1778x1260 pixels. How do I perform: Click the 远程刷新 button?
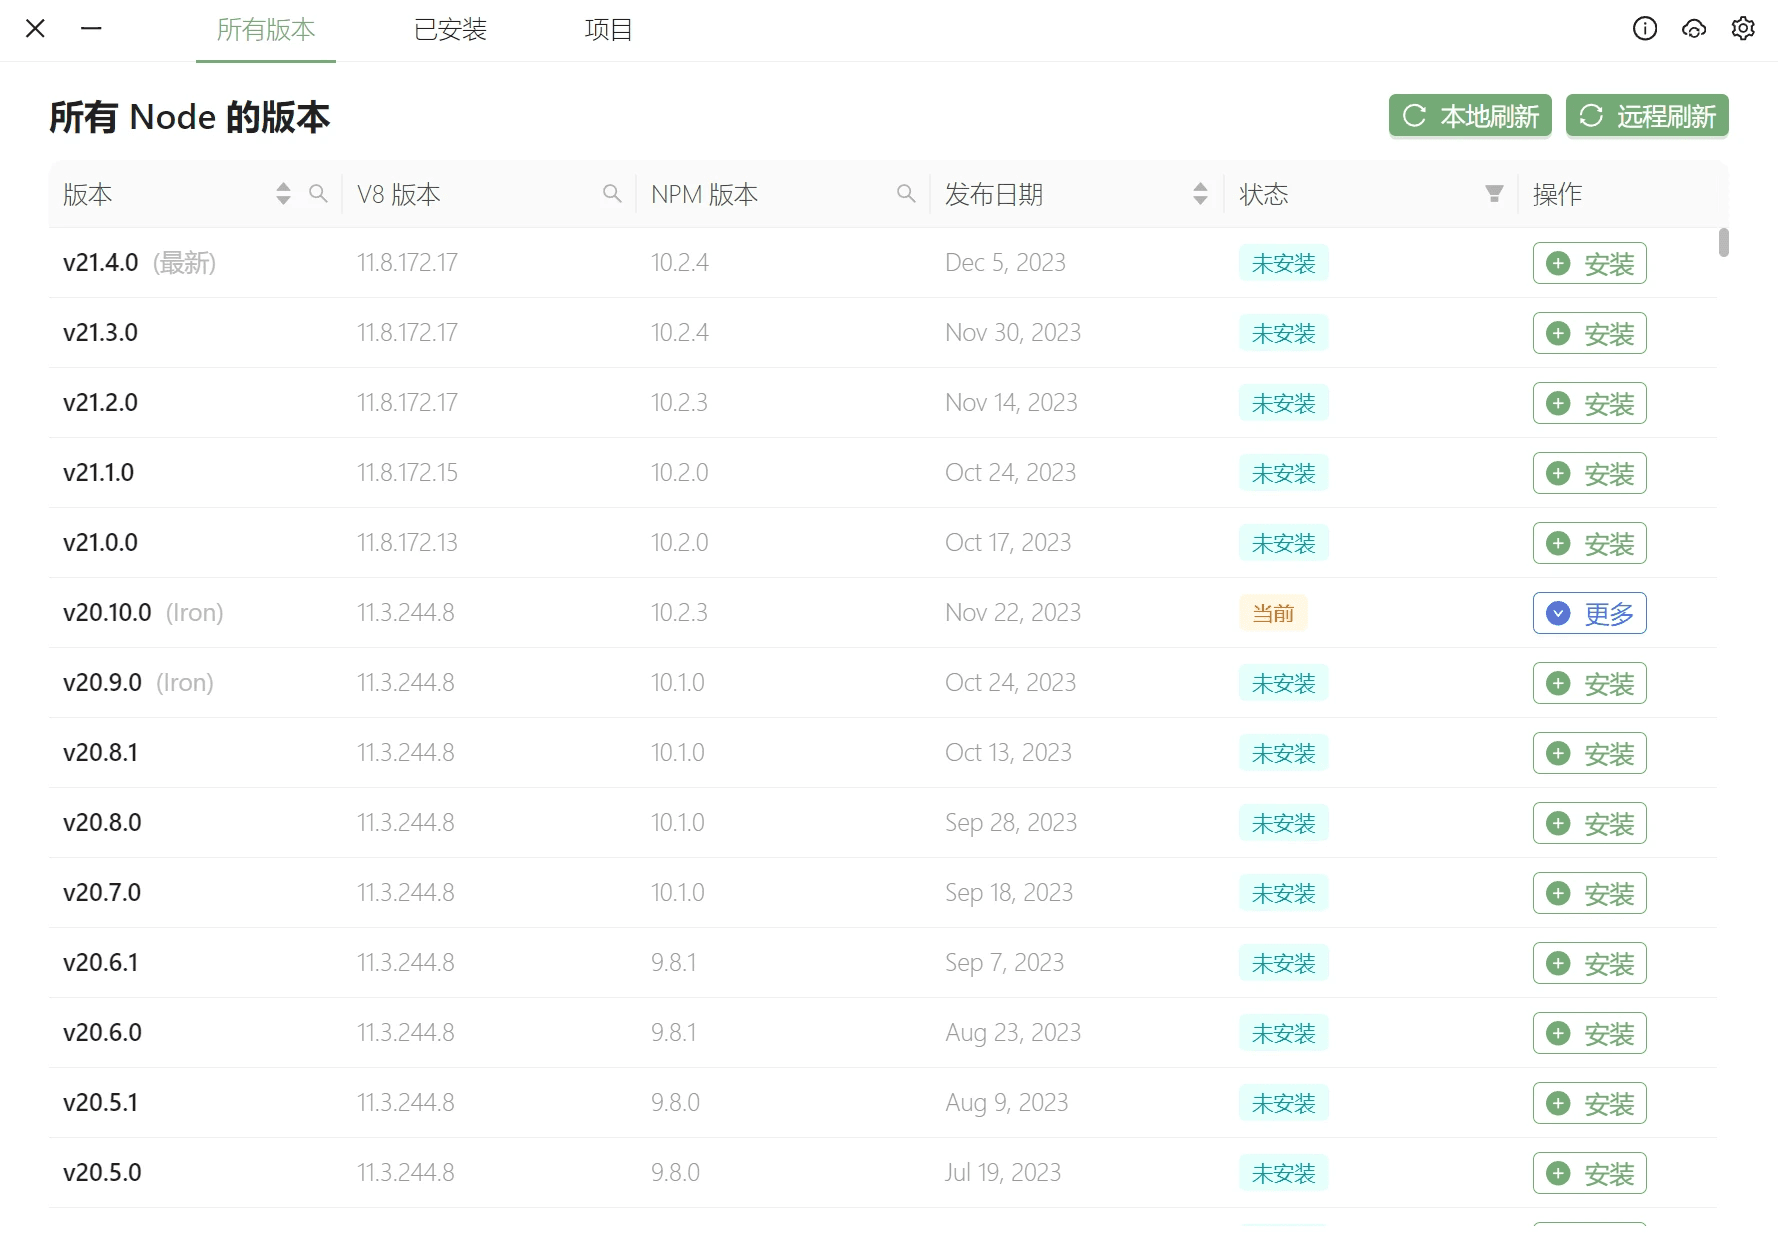tap(1646, 116)
